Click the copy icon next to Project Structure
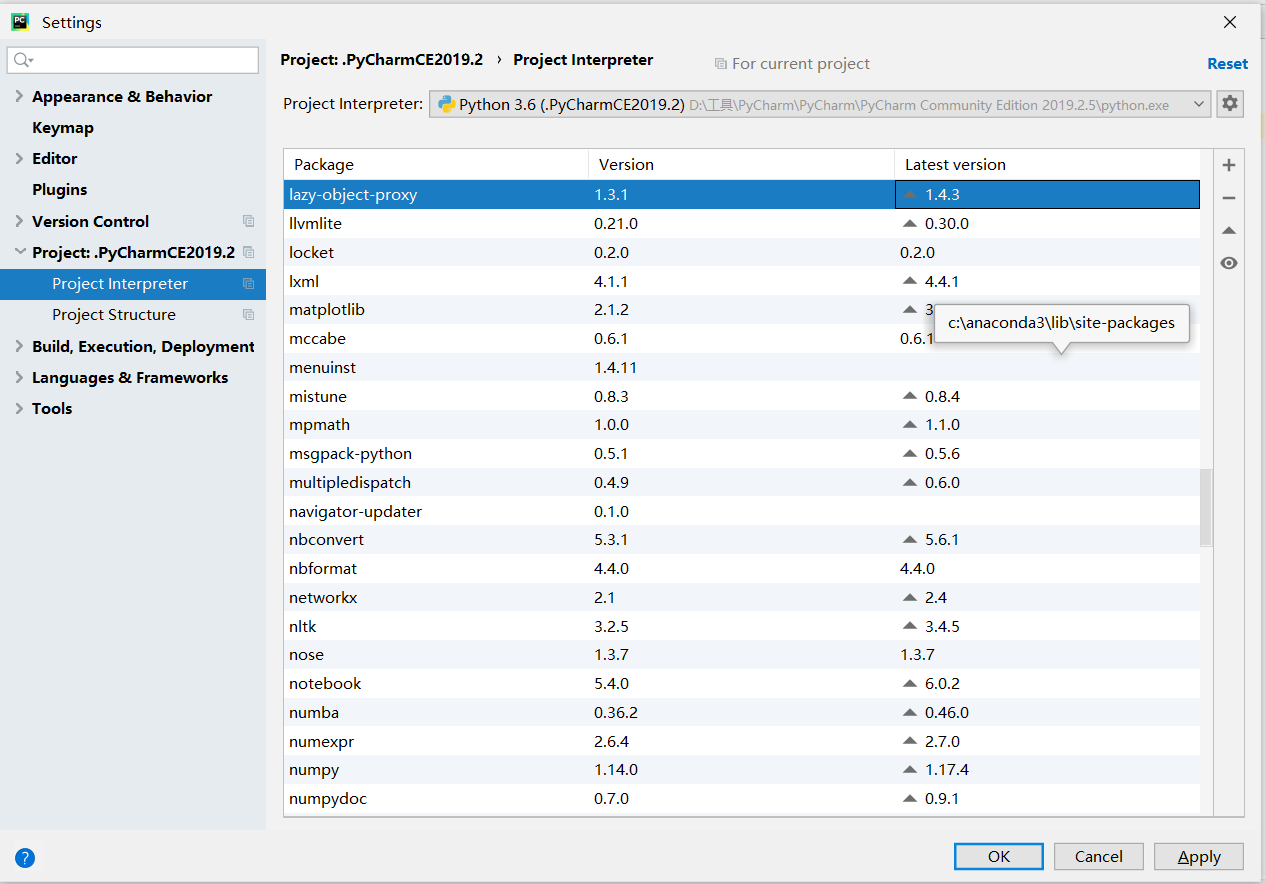1265x884 pixels. click(248, 315)
